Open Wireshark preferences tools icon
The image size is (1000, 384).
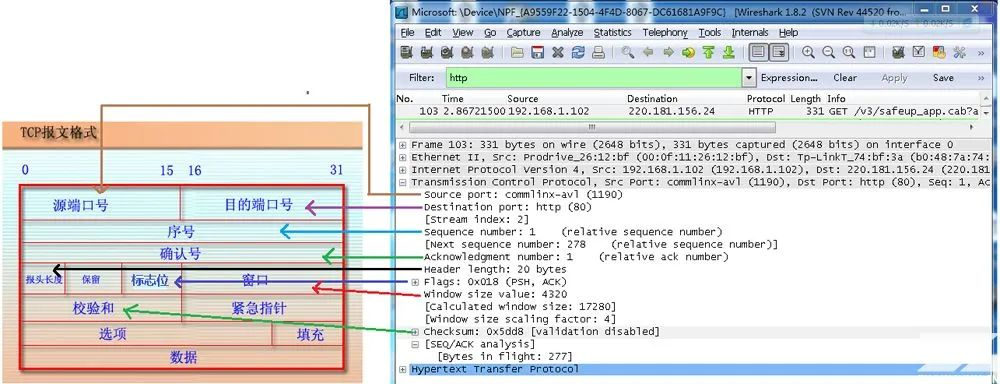click(959, 53)
